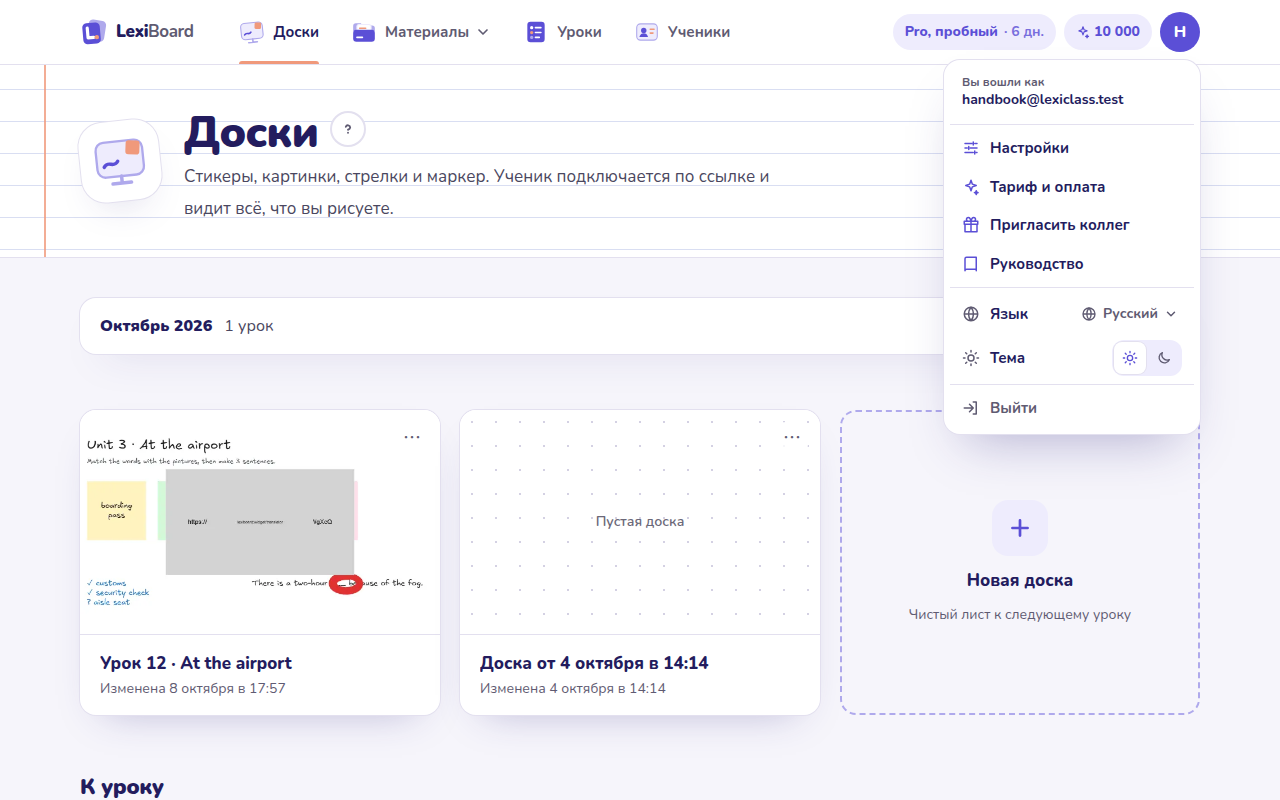The image size is (1280, 800).
Task: Choose Пригласить коллег from the menu
Action: pyautogui.click(x=1071, y=225)
